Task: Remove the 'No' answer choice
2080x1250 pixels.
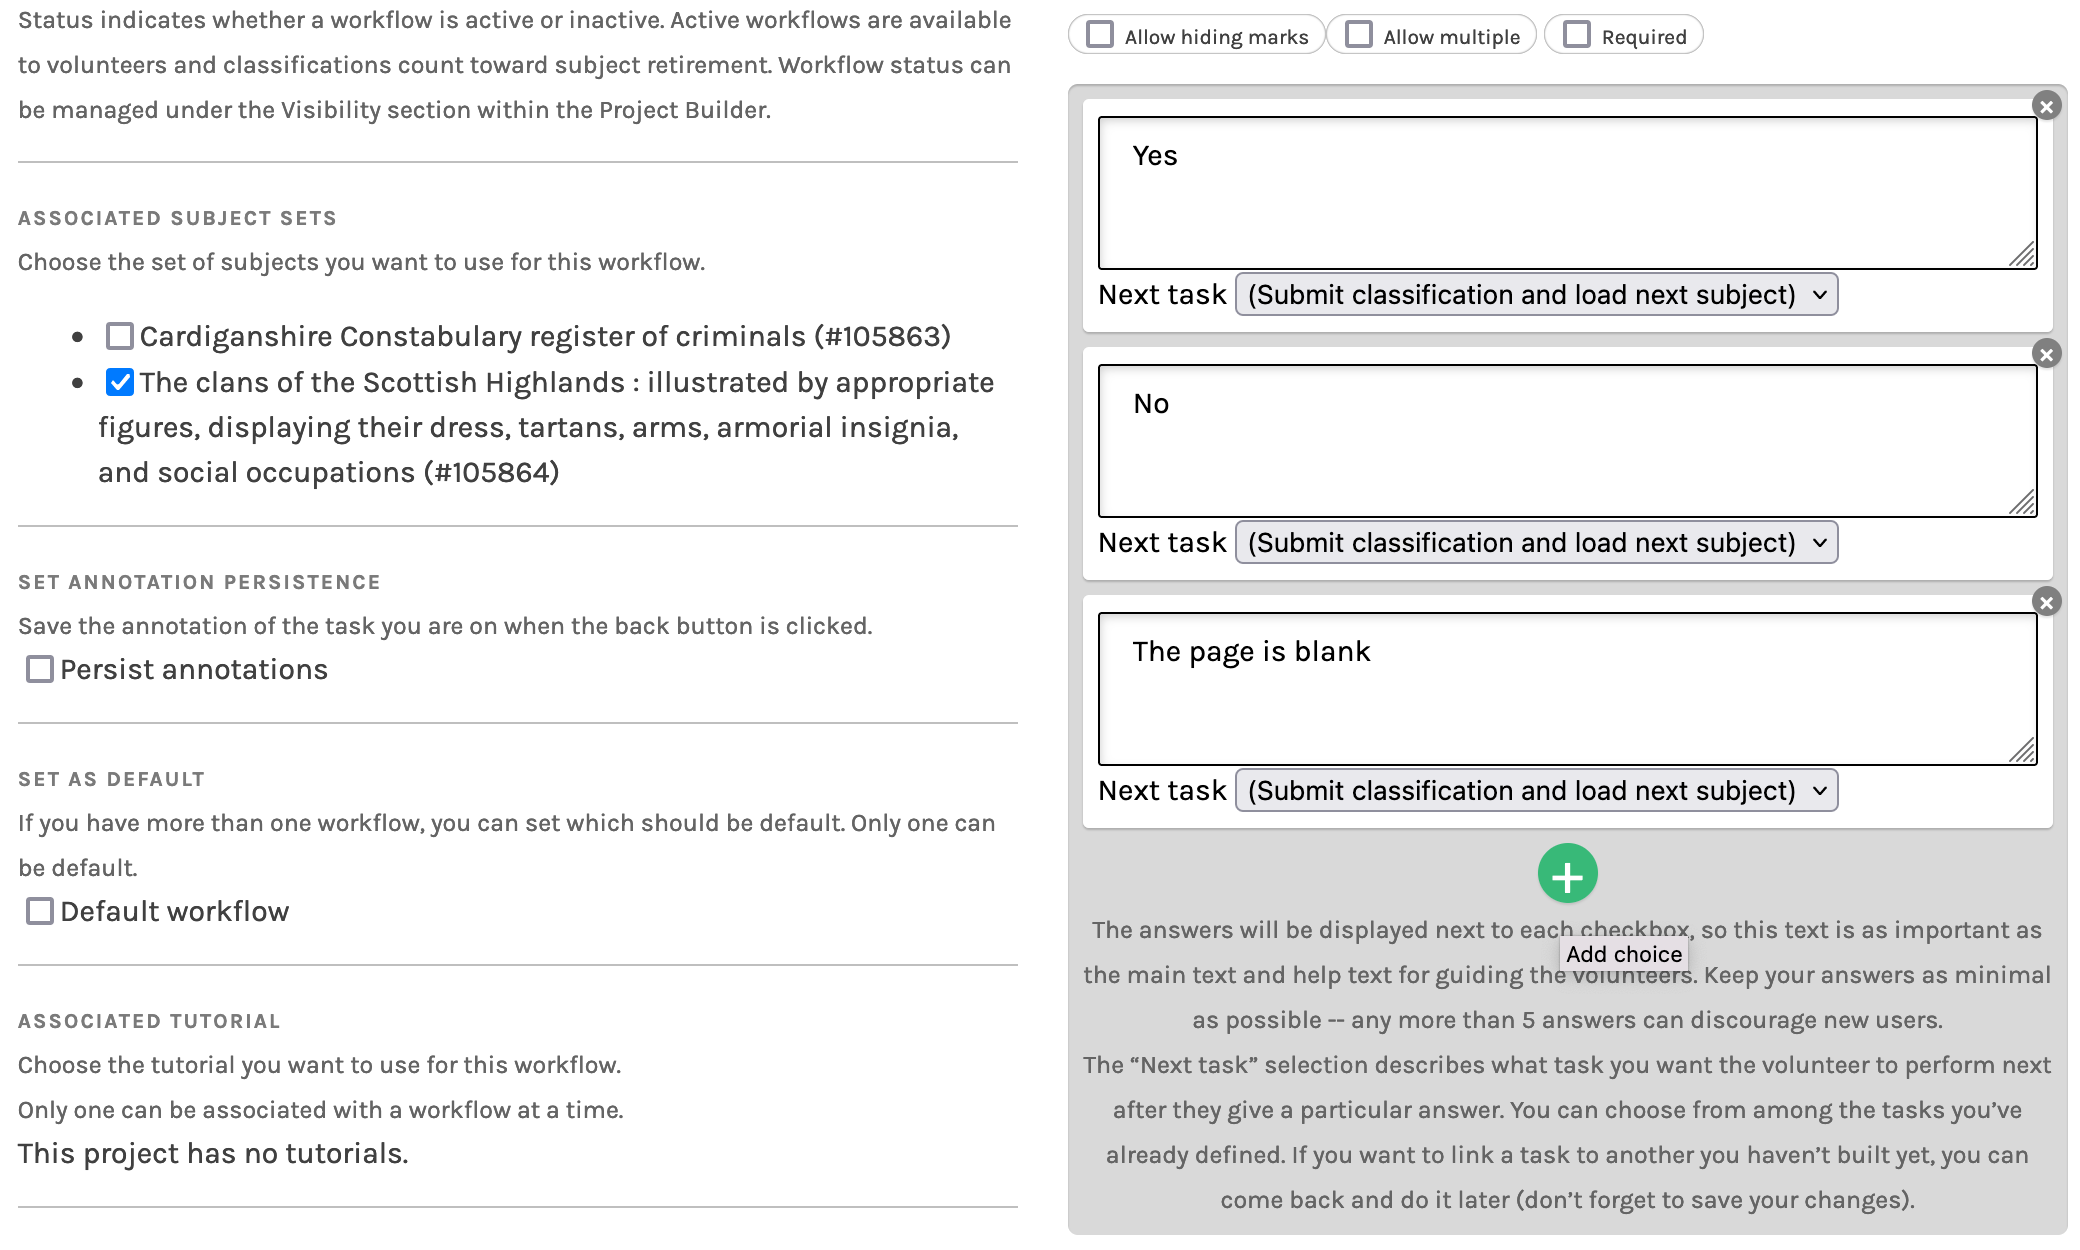Action: click(2047, 354)
